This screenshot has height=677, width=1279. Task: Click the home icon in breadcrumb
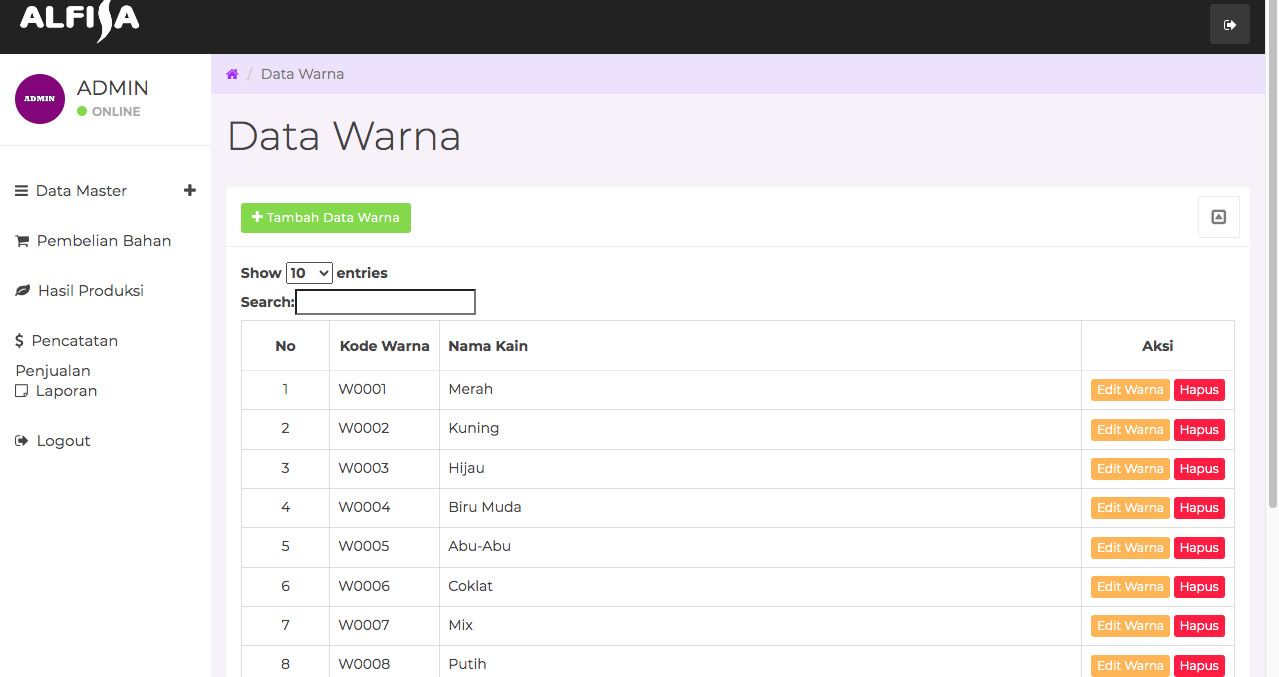tap(232, 74)
